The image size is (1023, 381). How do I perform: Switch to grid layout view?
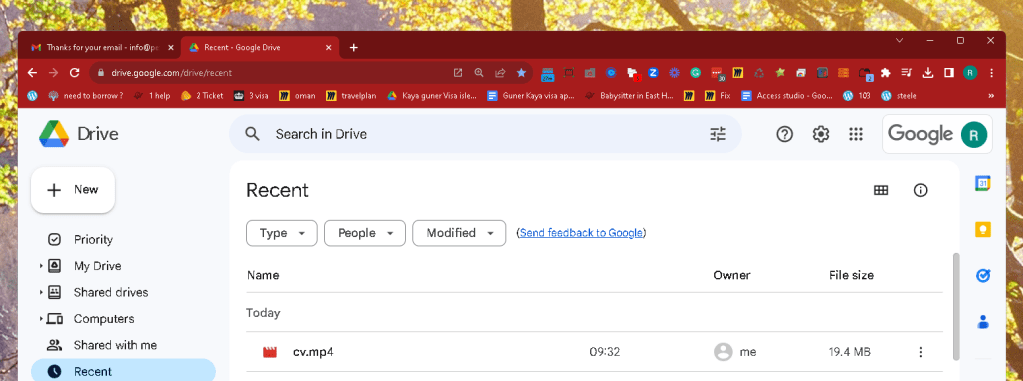[881, 190]
